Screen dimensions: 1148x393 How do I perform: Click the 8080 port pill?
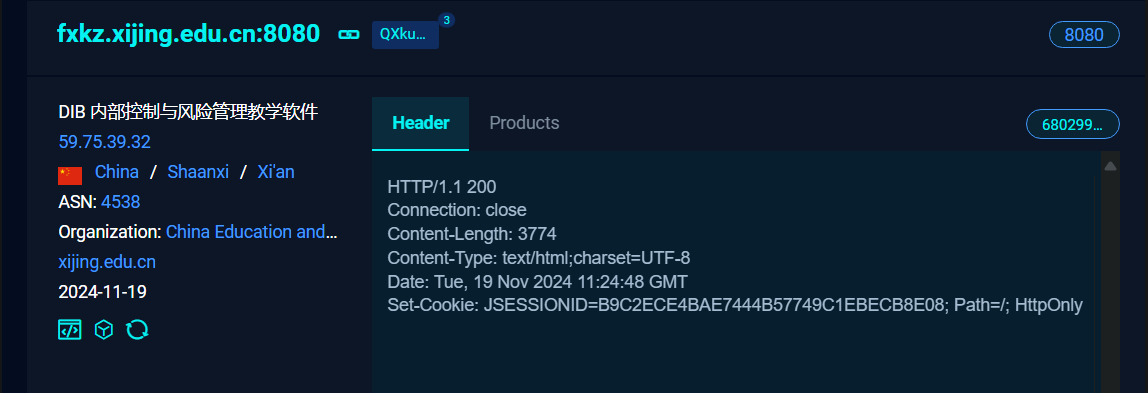click(x=1084, y=35)
